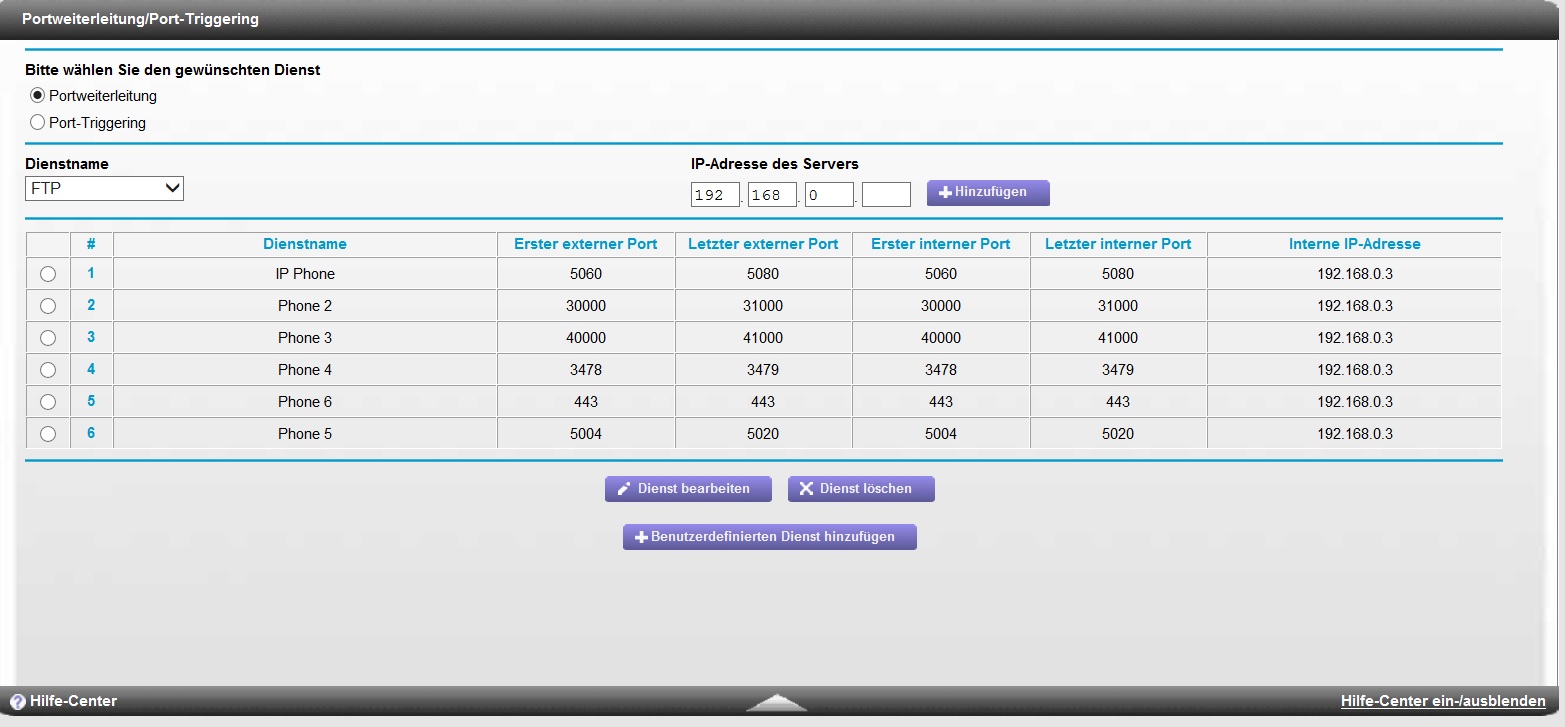Click row number 4 in the table
This screenshot has width=1565, height=727.
[91, 369]
